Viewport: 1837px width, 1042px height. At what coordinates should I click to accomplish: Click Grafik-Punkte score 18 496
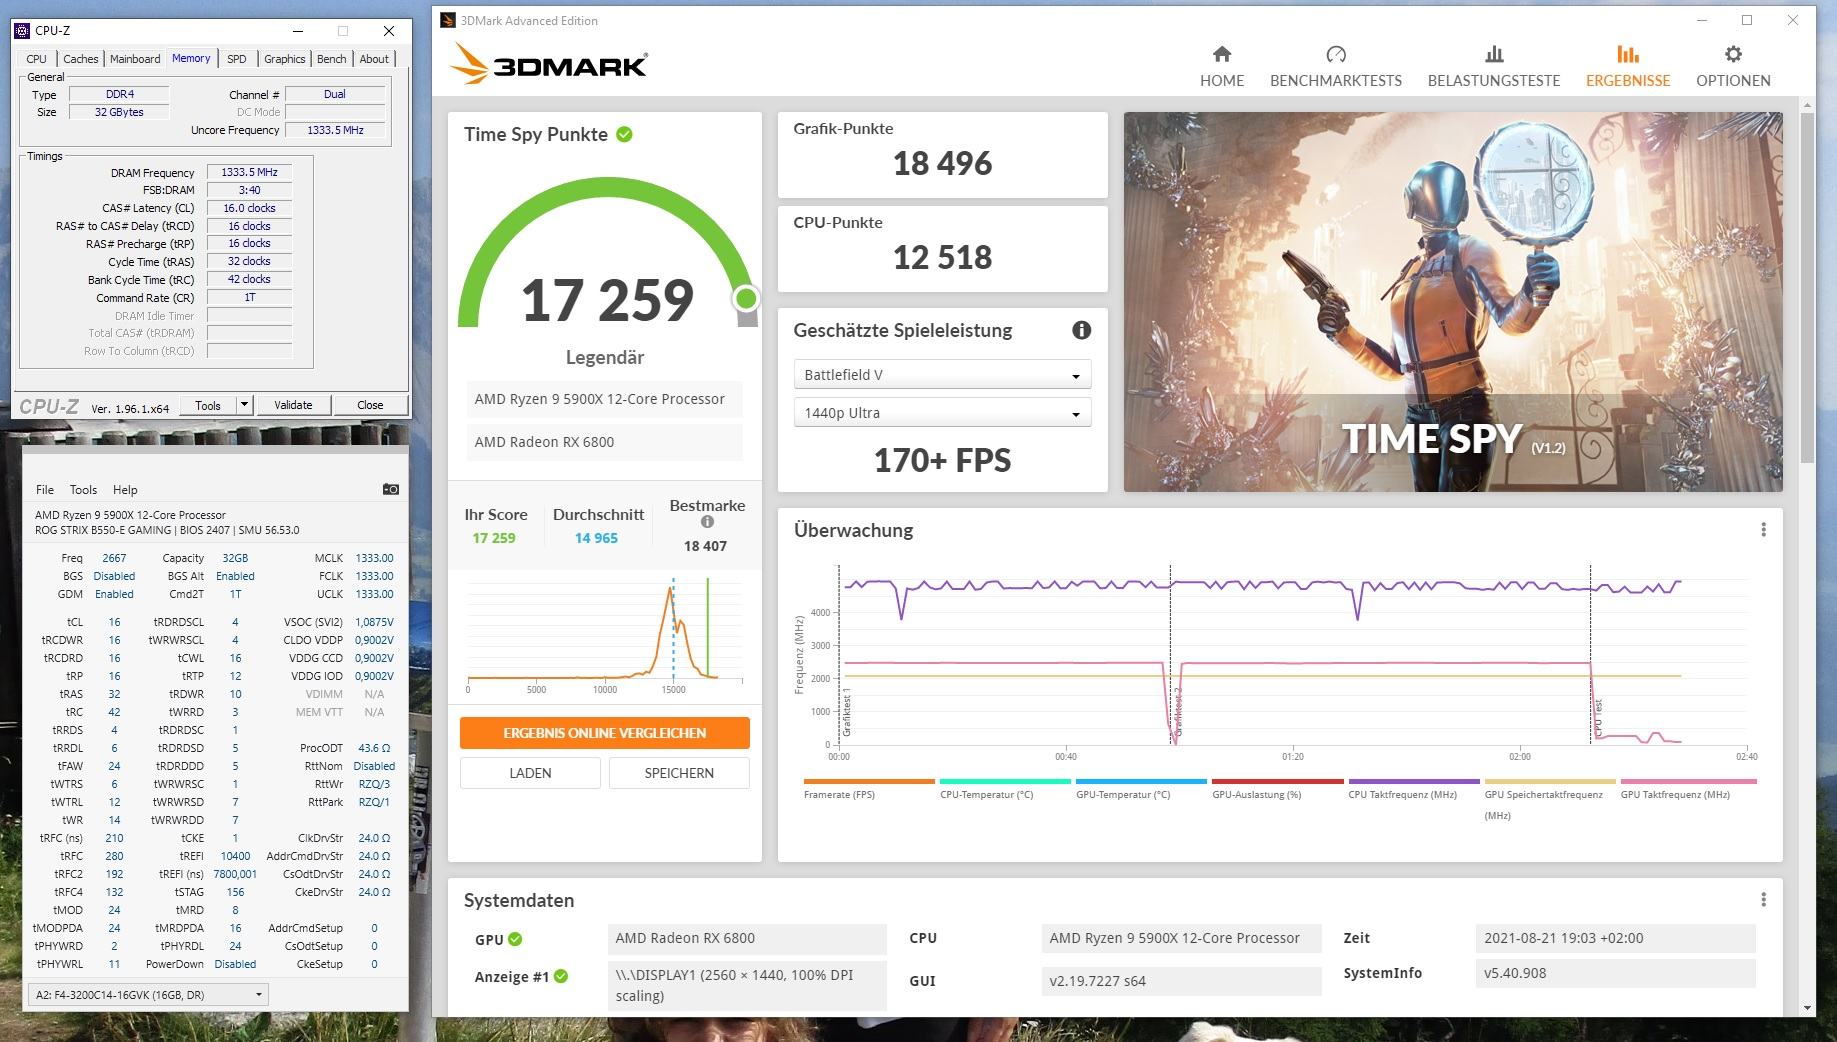click(x=942, y=163)
